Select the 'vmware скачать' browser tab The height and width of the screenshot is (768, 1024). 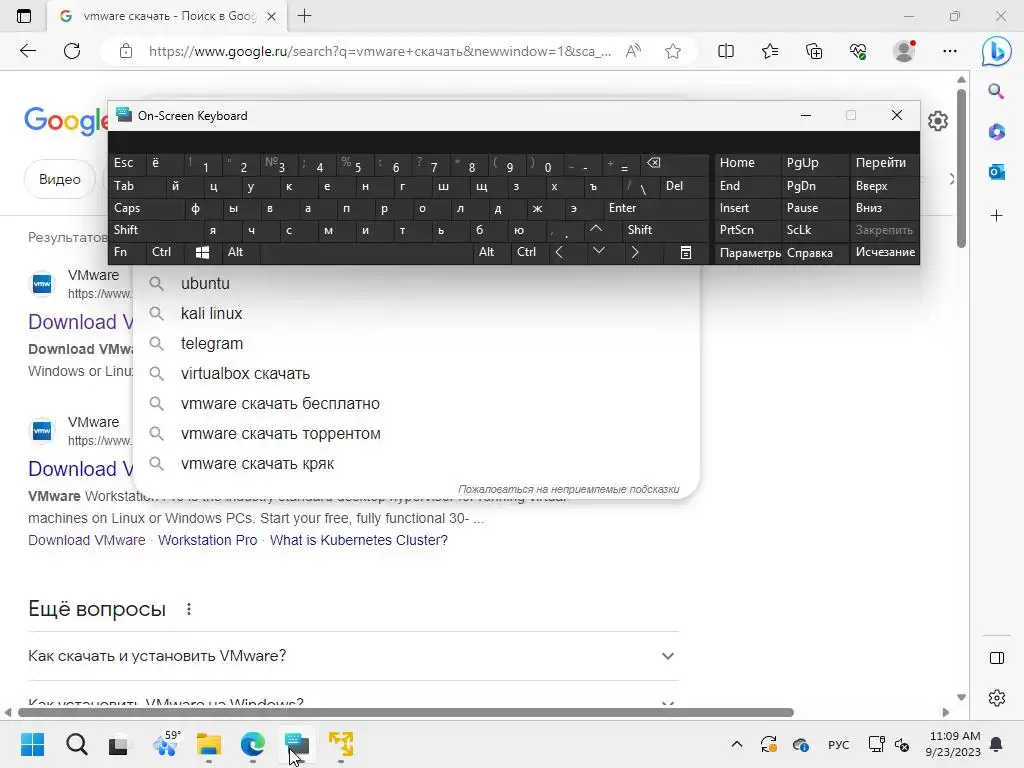[167, 16]
